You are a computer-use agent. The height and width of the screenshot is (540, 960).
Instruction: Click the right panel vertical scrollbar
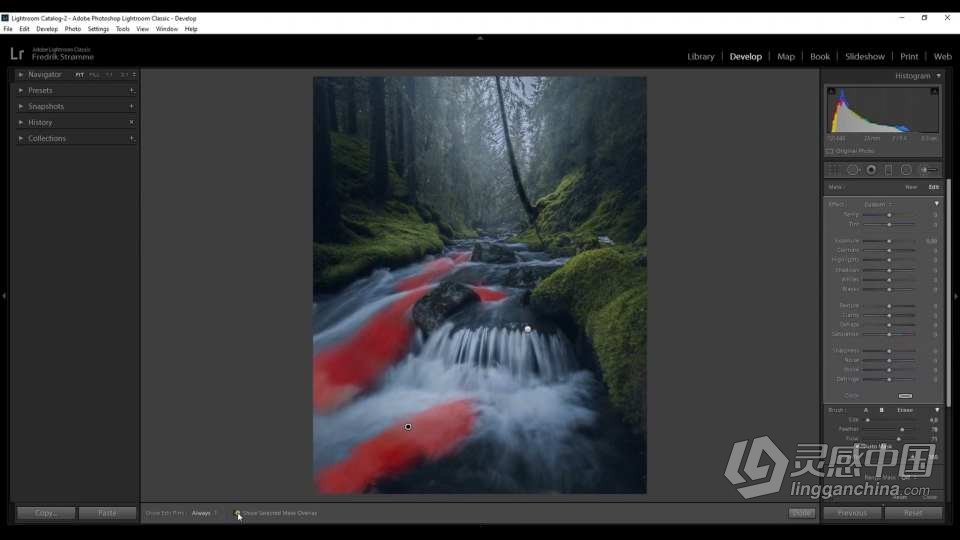point(948,294)
